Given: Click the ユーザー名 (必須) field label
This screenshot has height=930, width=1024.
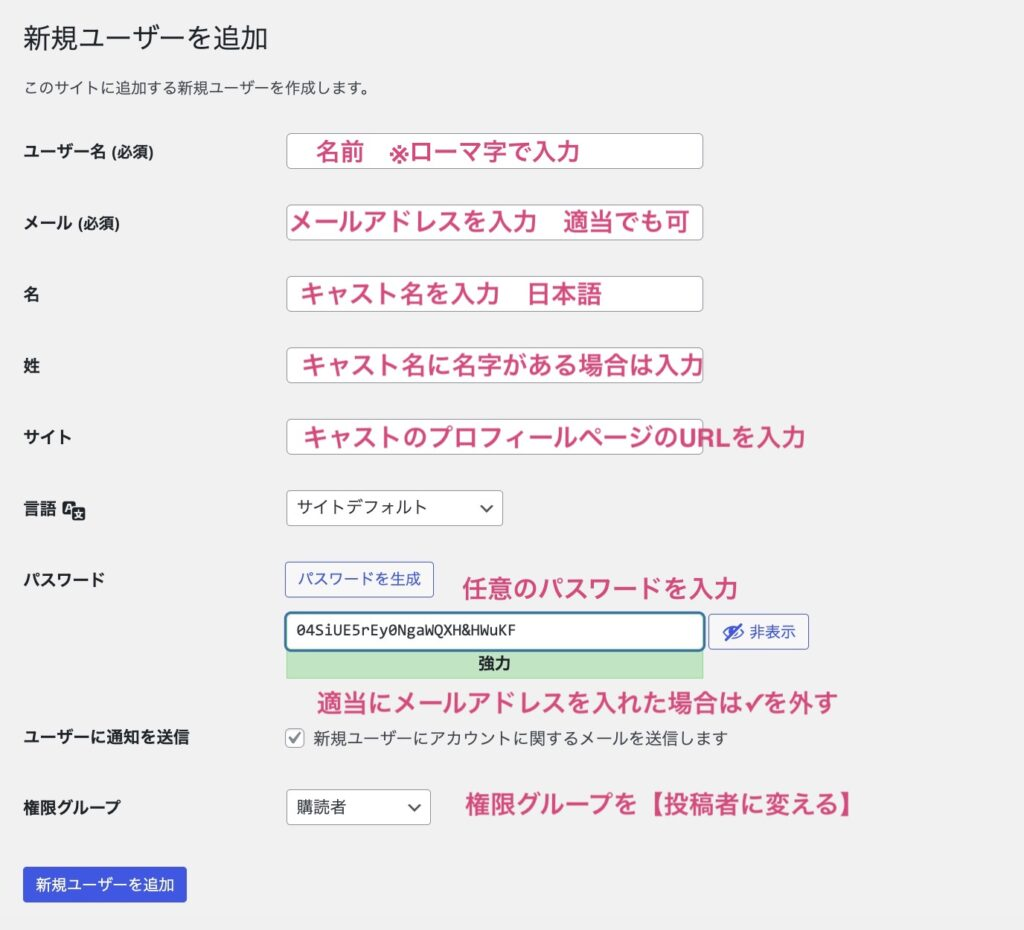Looking at the screenshot, I should (88, 152).
